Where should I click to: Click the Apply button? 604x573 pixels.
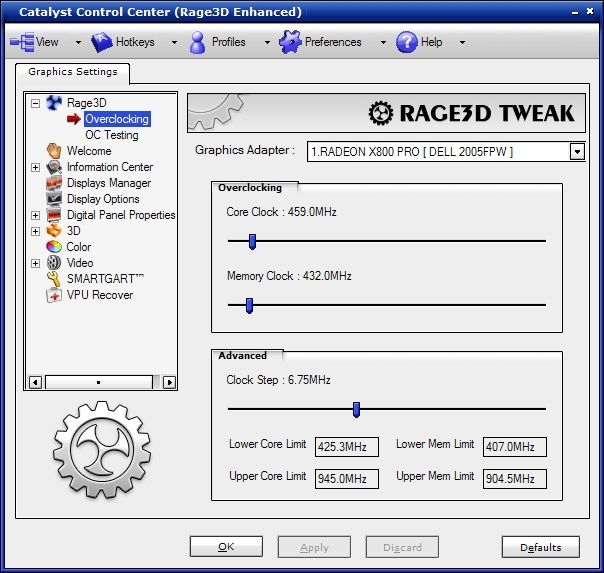314,547
